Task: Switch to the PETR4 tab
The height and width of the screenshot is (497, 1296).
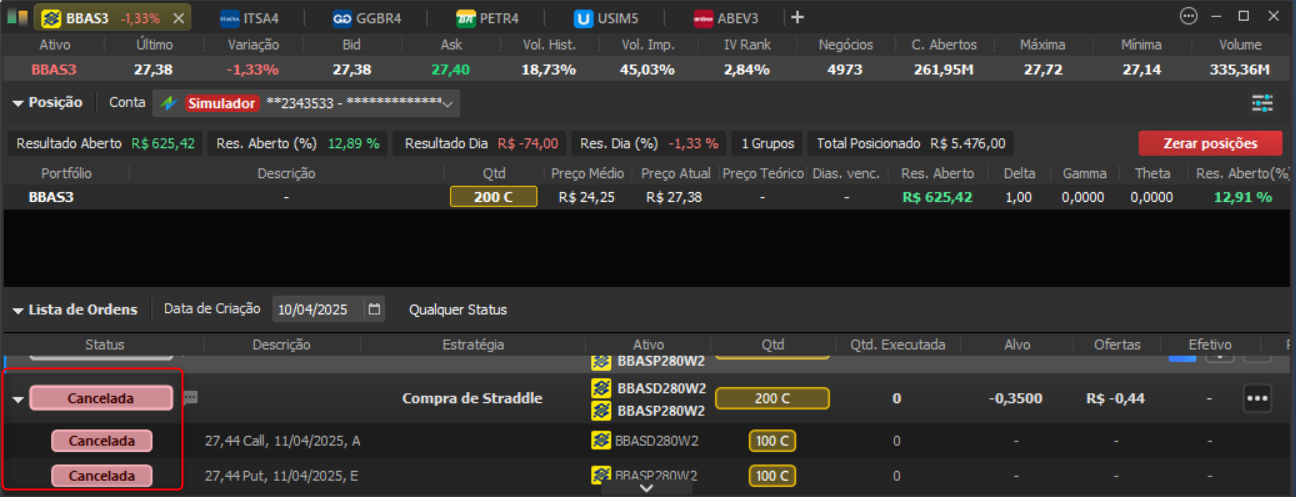Action: [488, 18]
